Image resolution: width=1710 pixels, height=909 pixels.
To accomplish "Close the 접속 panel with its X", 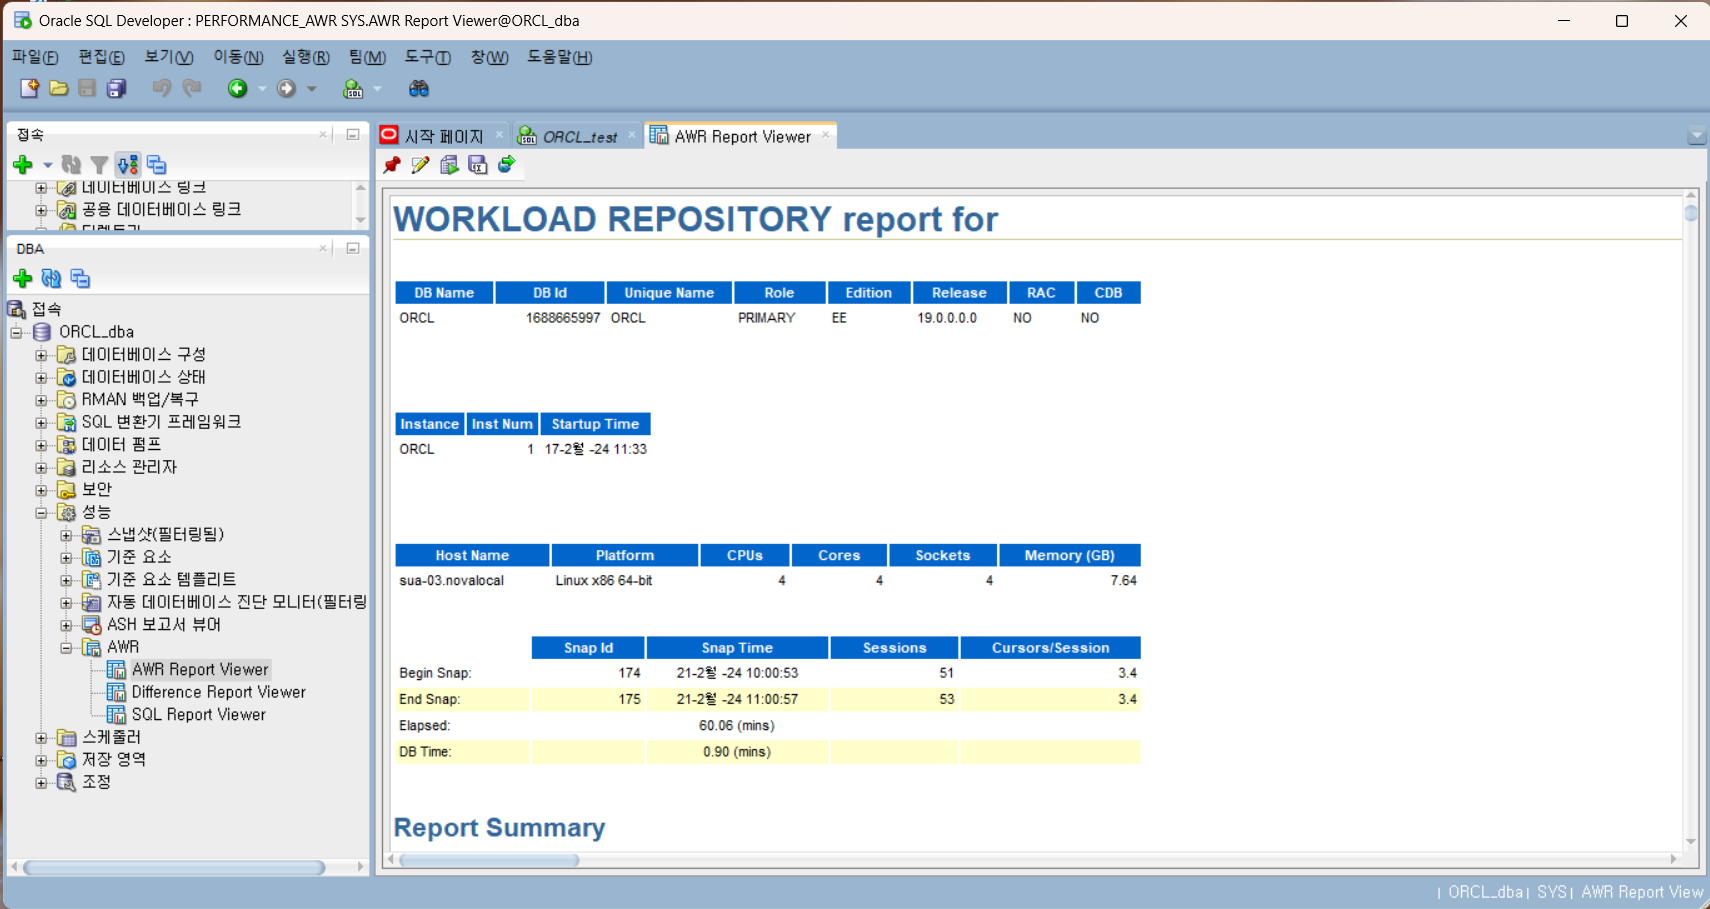I will pyautogui.click(x=323, y=134).
